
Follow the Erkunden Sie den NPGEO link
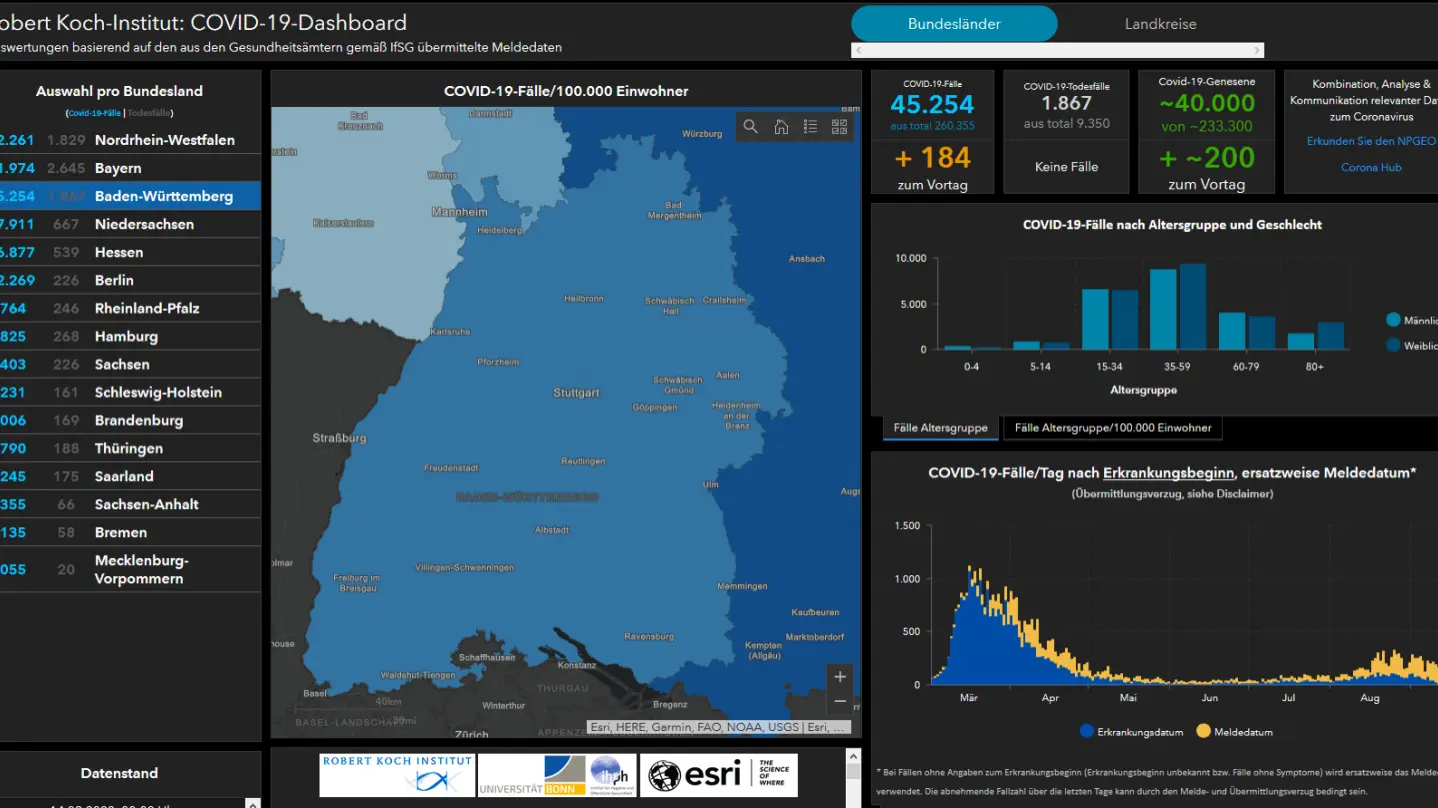click(x=1371, y=141)
